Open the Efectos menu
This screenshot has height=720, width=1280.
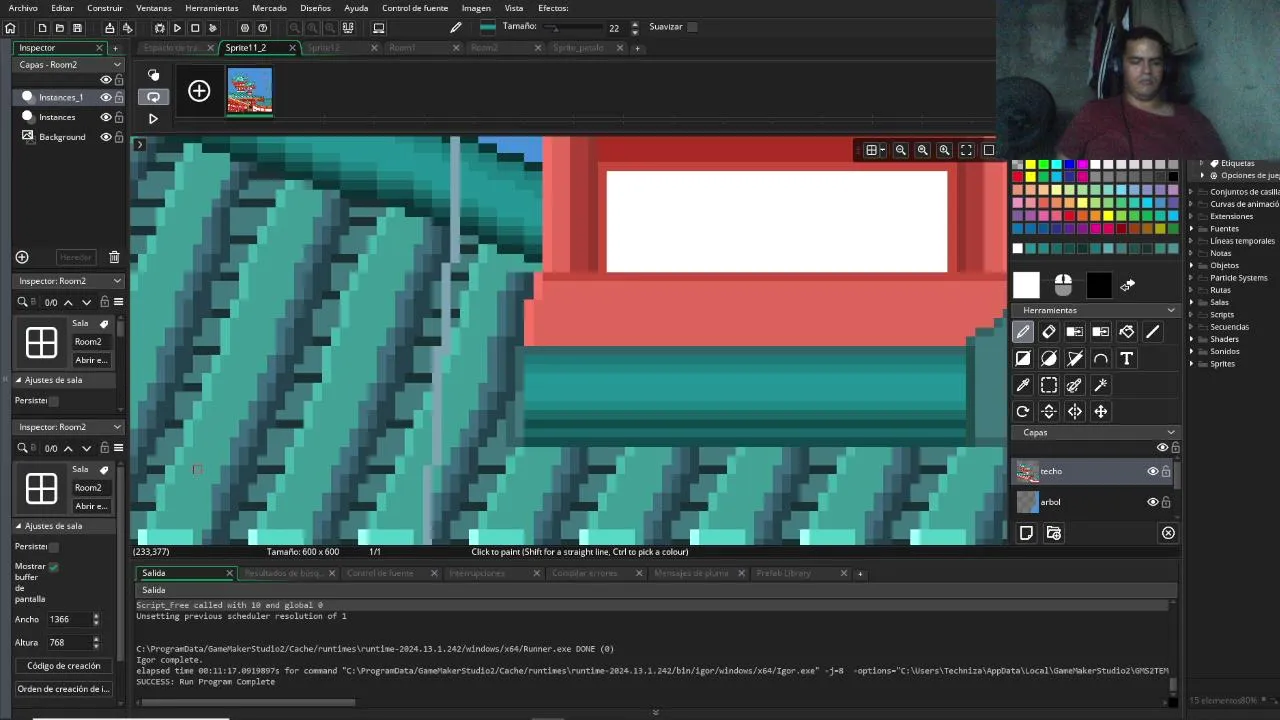[553, 8]
